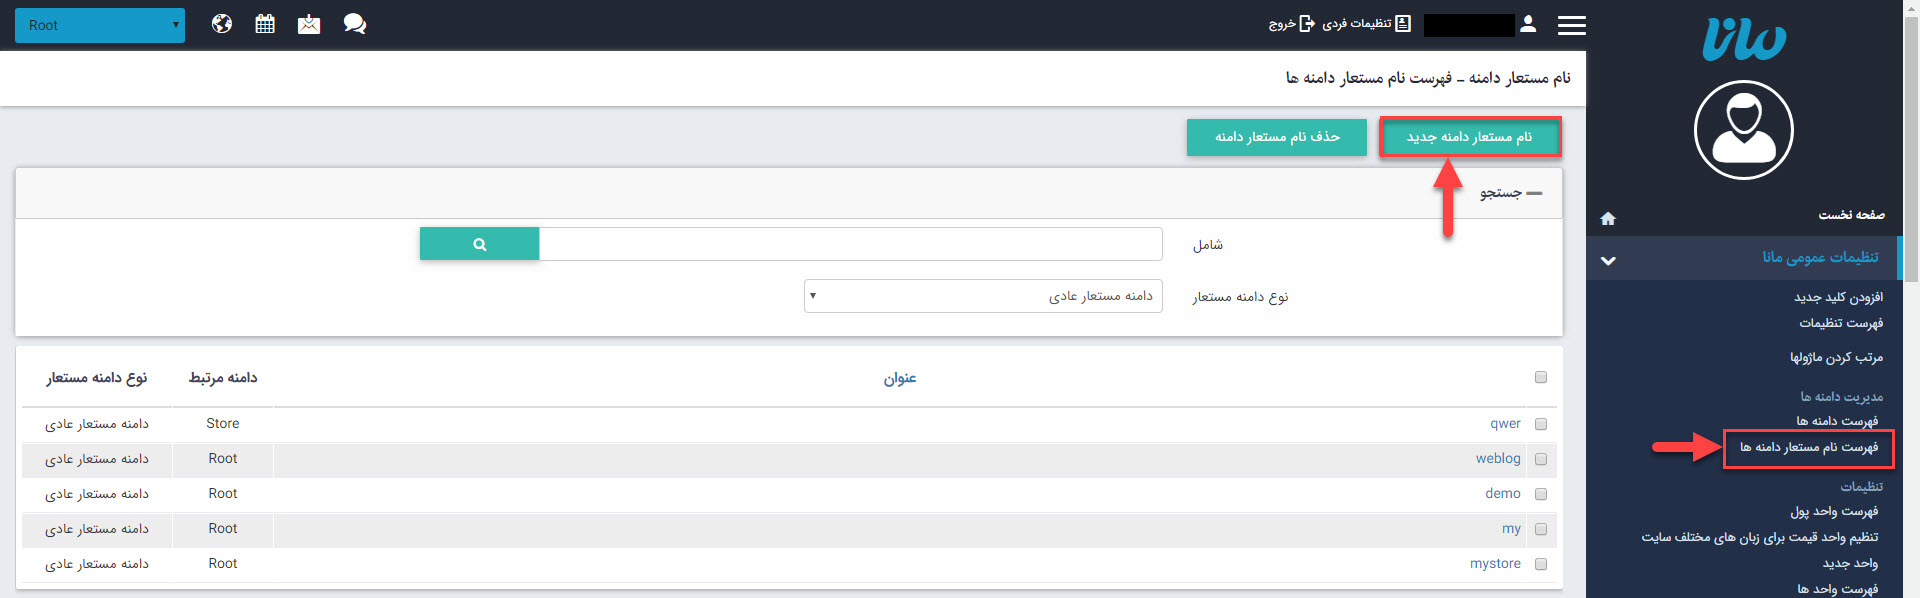Screen dimensions: 1920x598
Task: Toggle the hamburger menu icon
Action: (1571, 25)
